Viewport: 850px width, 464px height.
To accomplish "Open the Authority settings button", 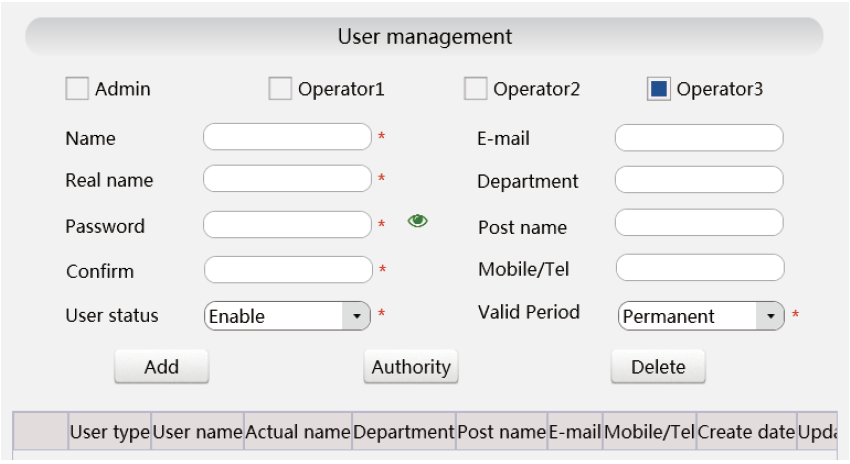I will [x=411, y=367].
